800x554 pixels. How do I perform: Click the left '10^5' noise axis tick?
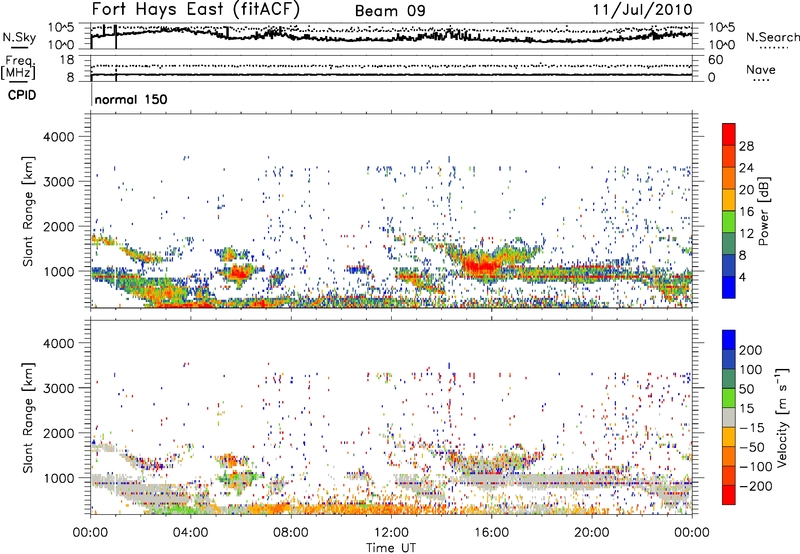tap(61, 28)
